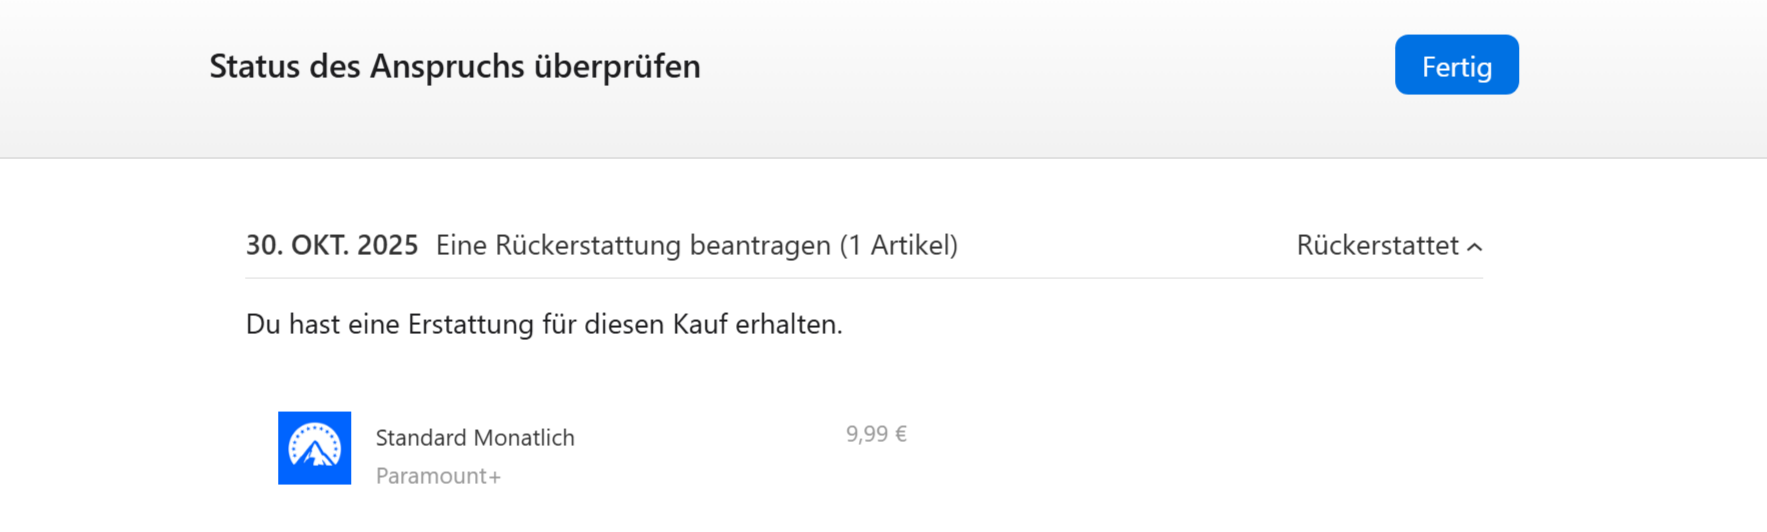This screenshot has width=1767, height=532.
Task: Select the date 30. OKT. 2025
Action: point(332,245)
